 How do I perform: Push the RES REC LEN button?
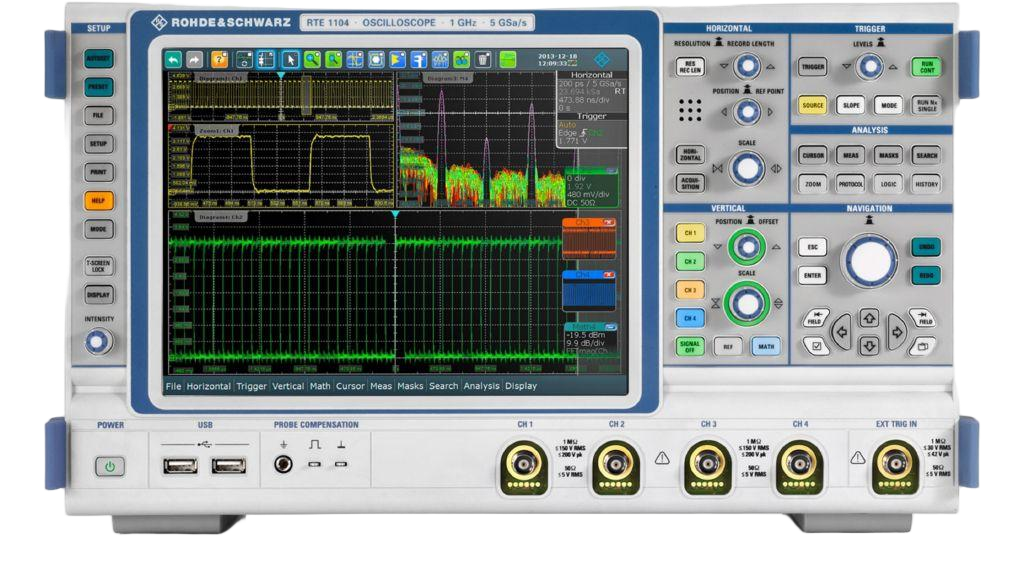pos(690,67)
